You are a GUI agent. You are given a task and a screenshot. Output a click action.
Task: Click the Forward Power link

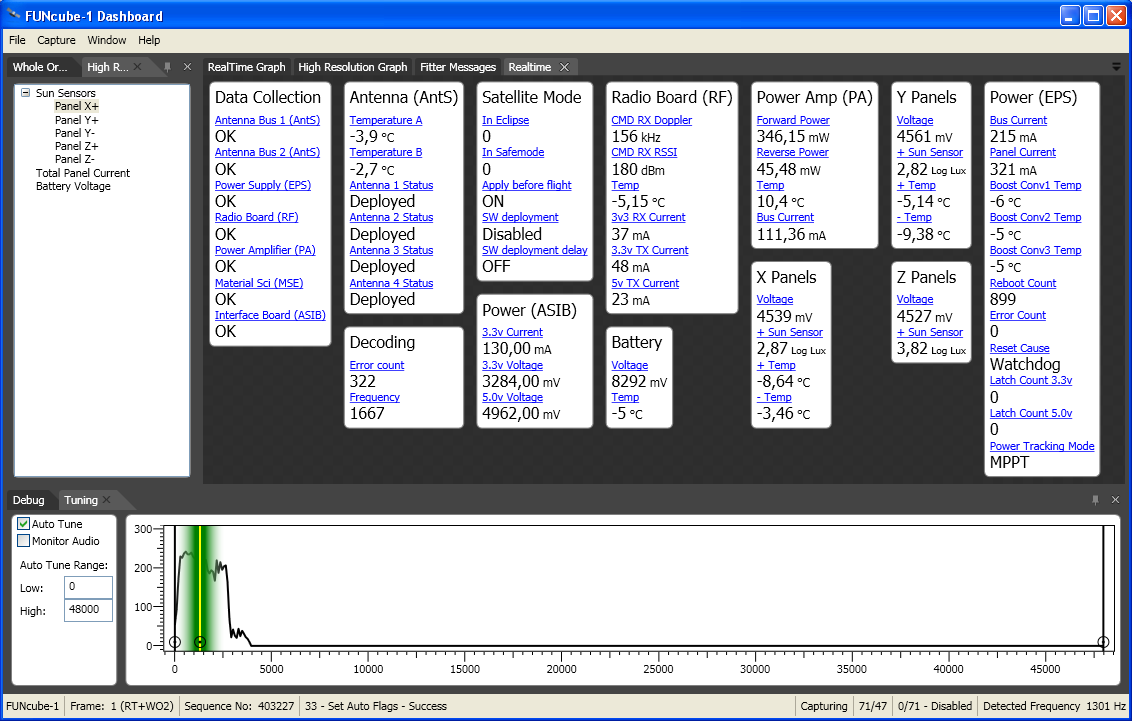792,120
